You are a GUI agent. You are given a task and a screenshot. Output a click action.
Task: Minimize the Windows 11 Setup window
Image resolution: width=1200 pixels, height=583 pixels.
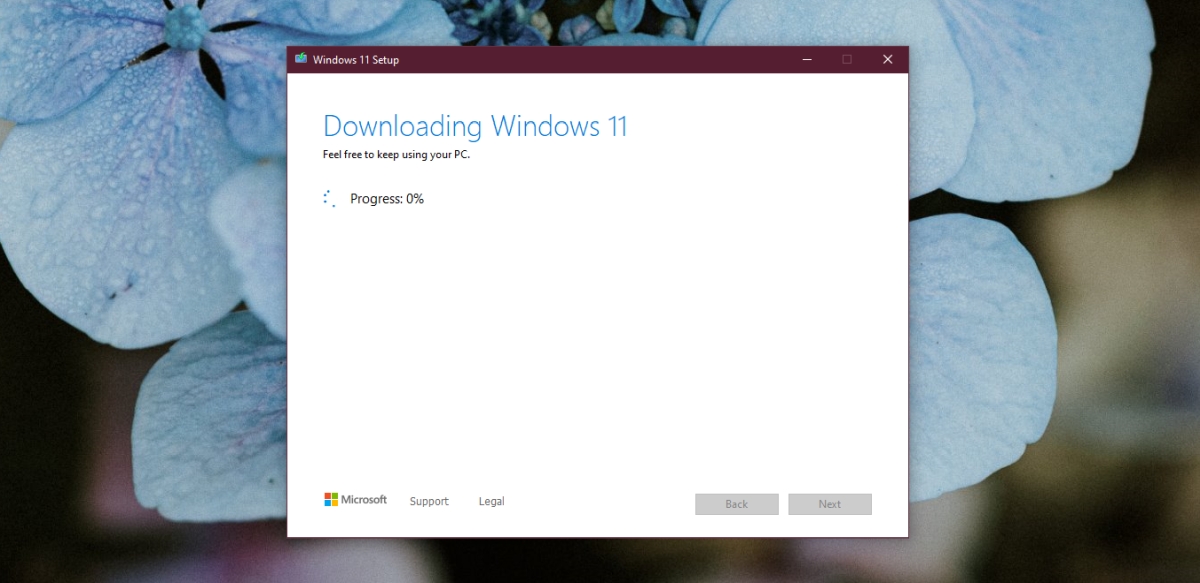[807, 59]
